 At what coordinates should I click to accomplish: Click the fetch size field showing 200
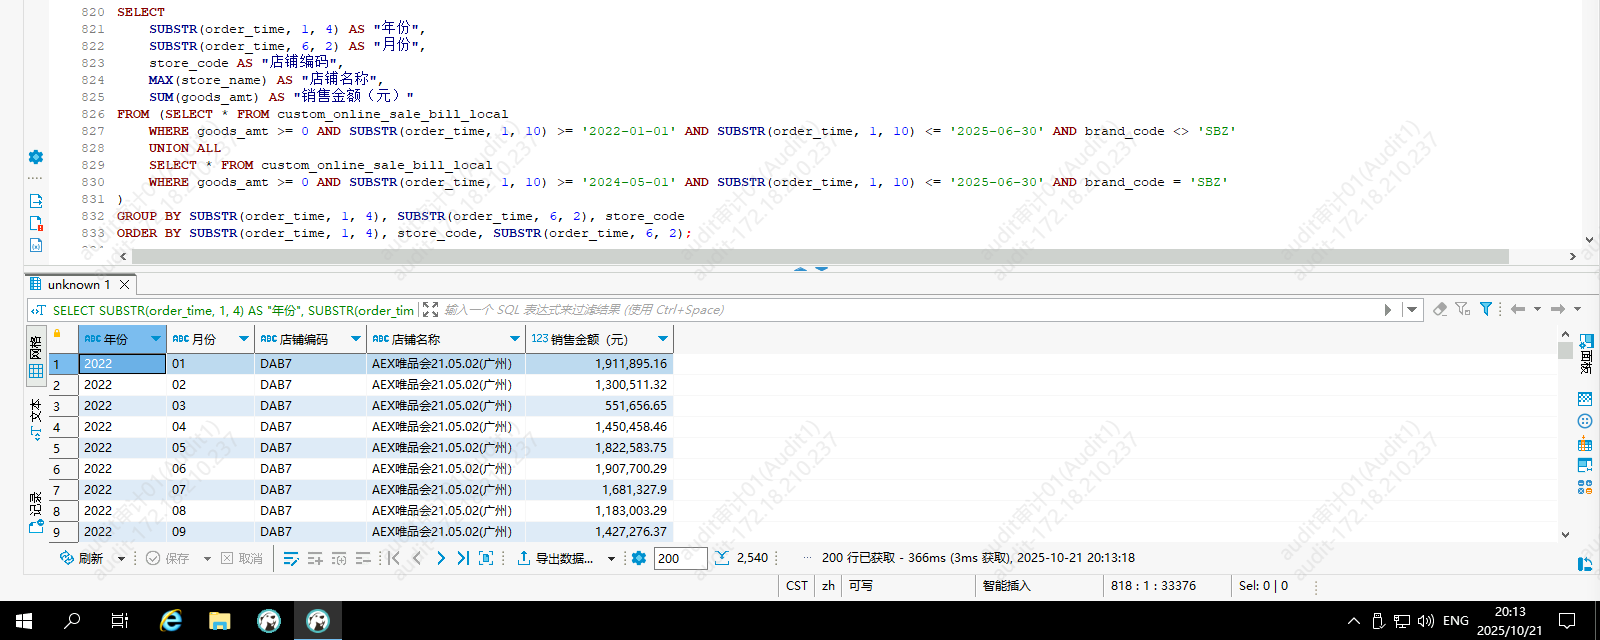pos(680,558)
